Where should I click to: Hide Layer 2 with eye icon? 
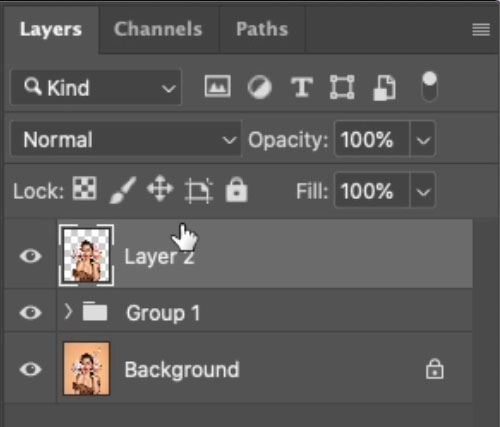30,256
